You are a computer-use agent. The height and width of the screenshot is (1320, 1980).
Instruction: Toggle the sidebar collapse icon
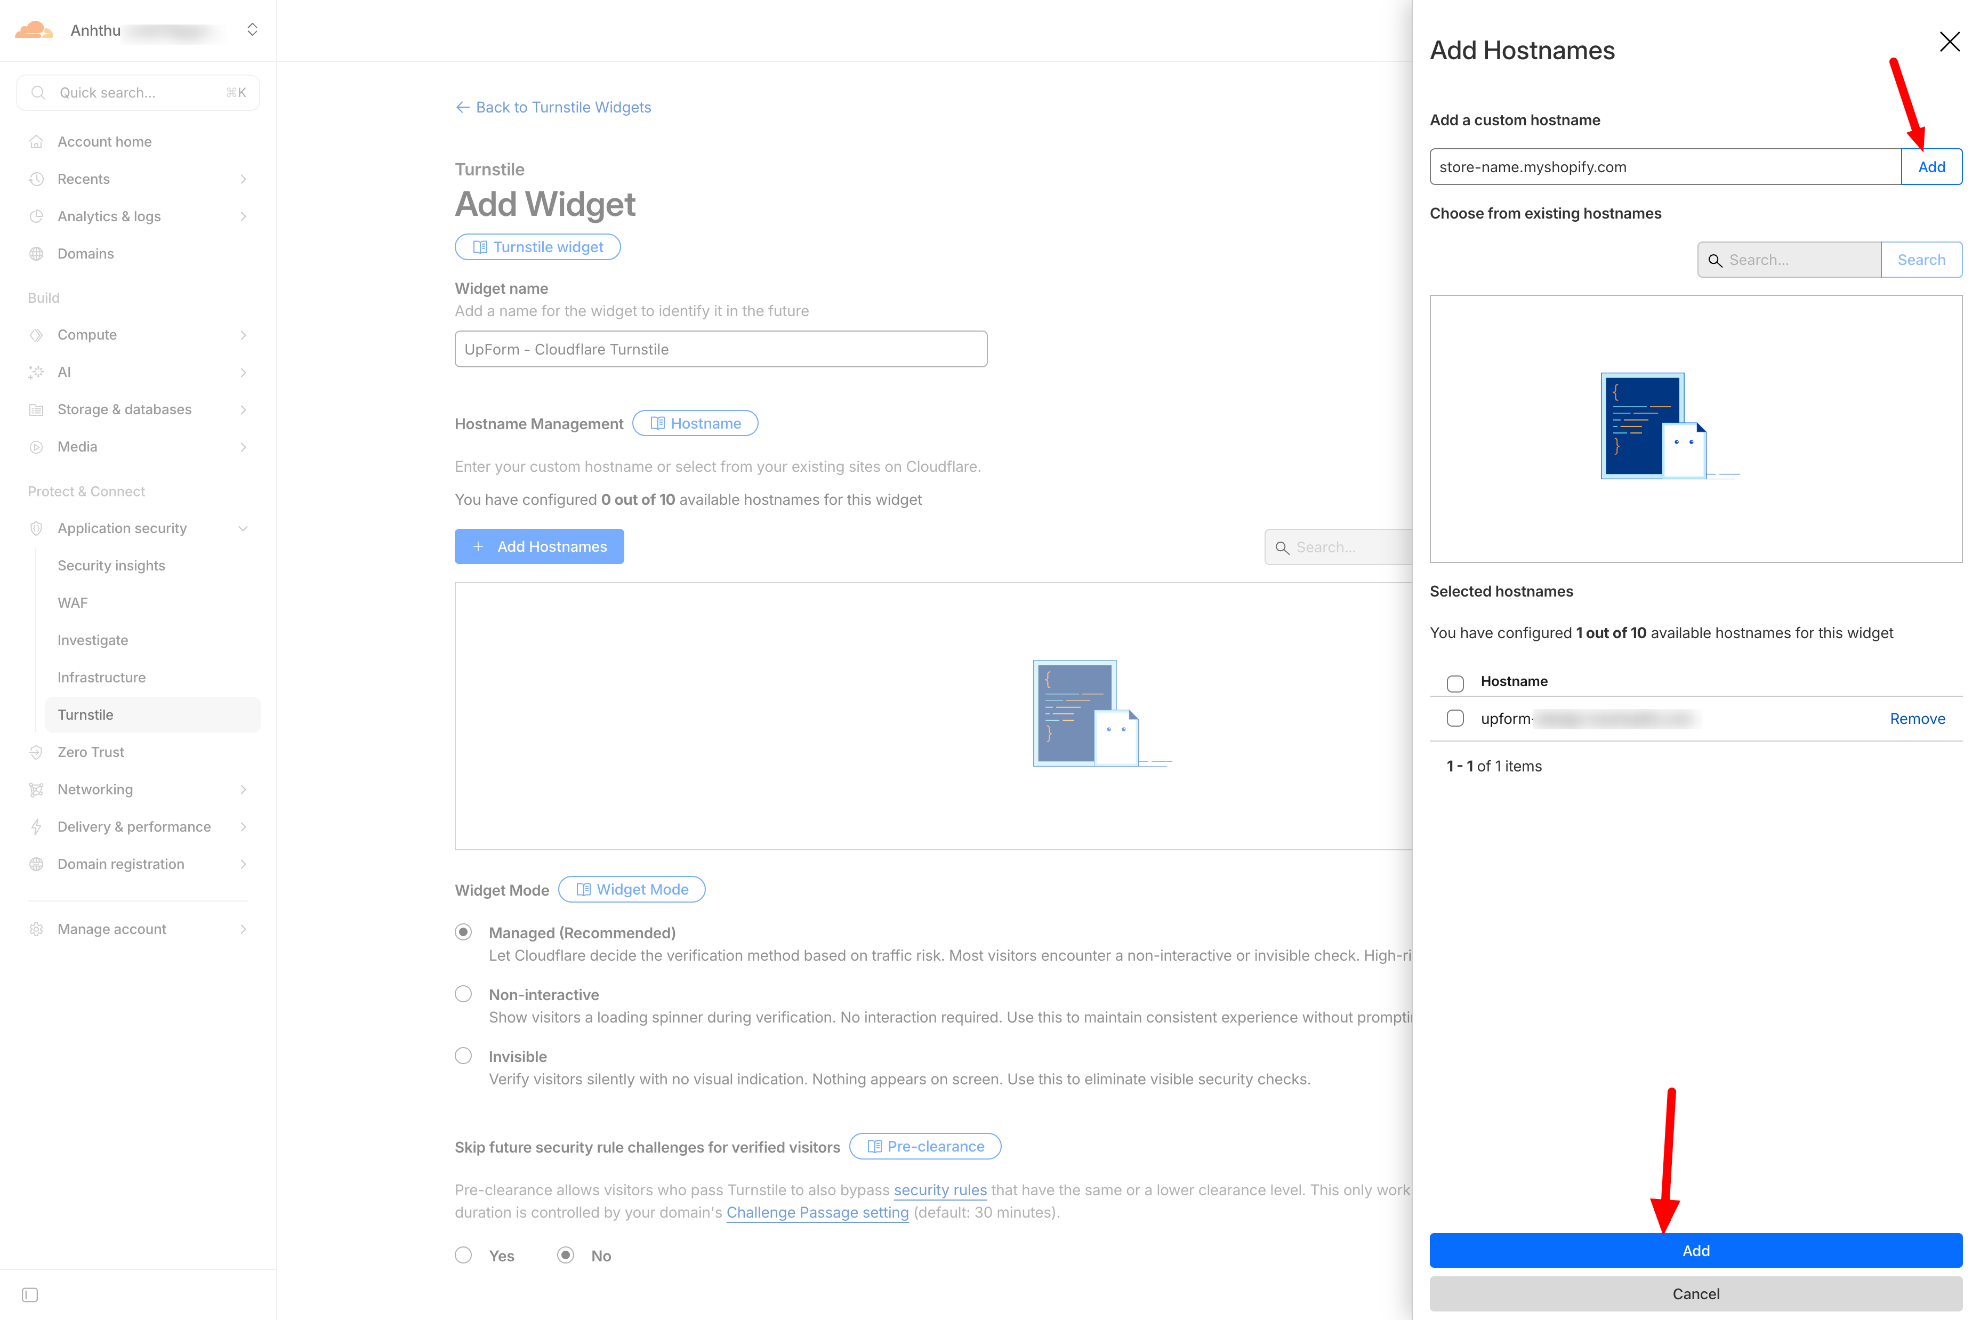tap(30, 1295)
